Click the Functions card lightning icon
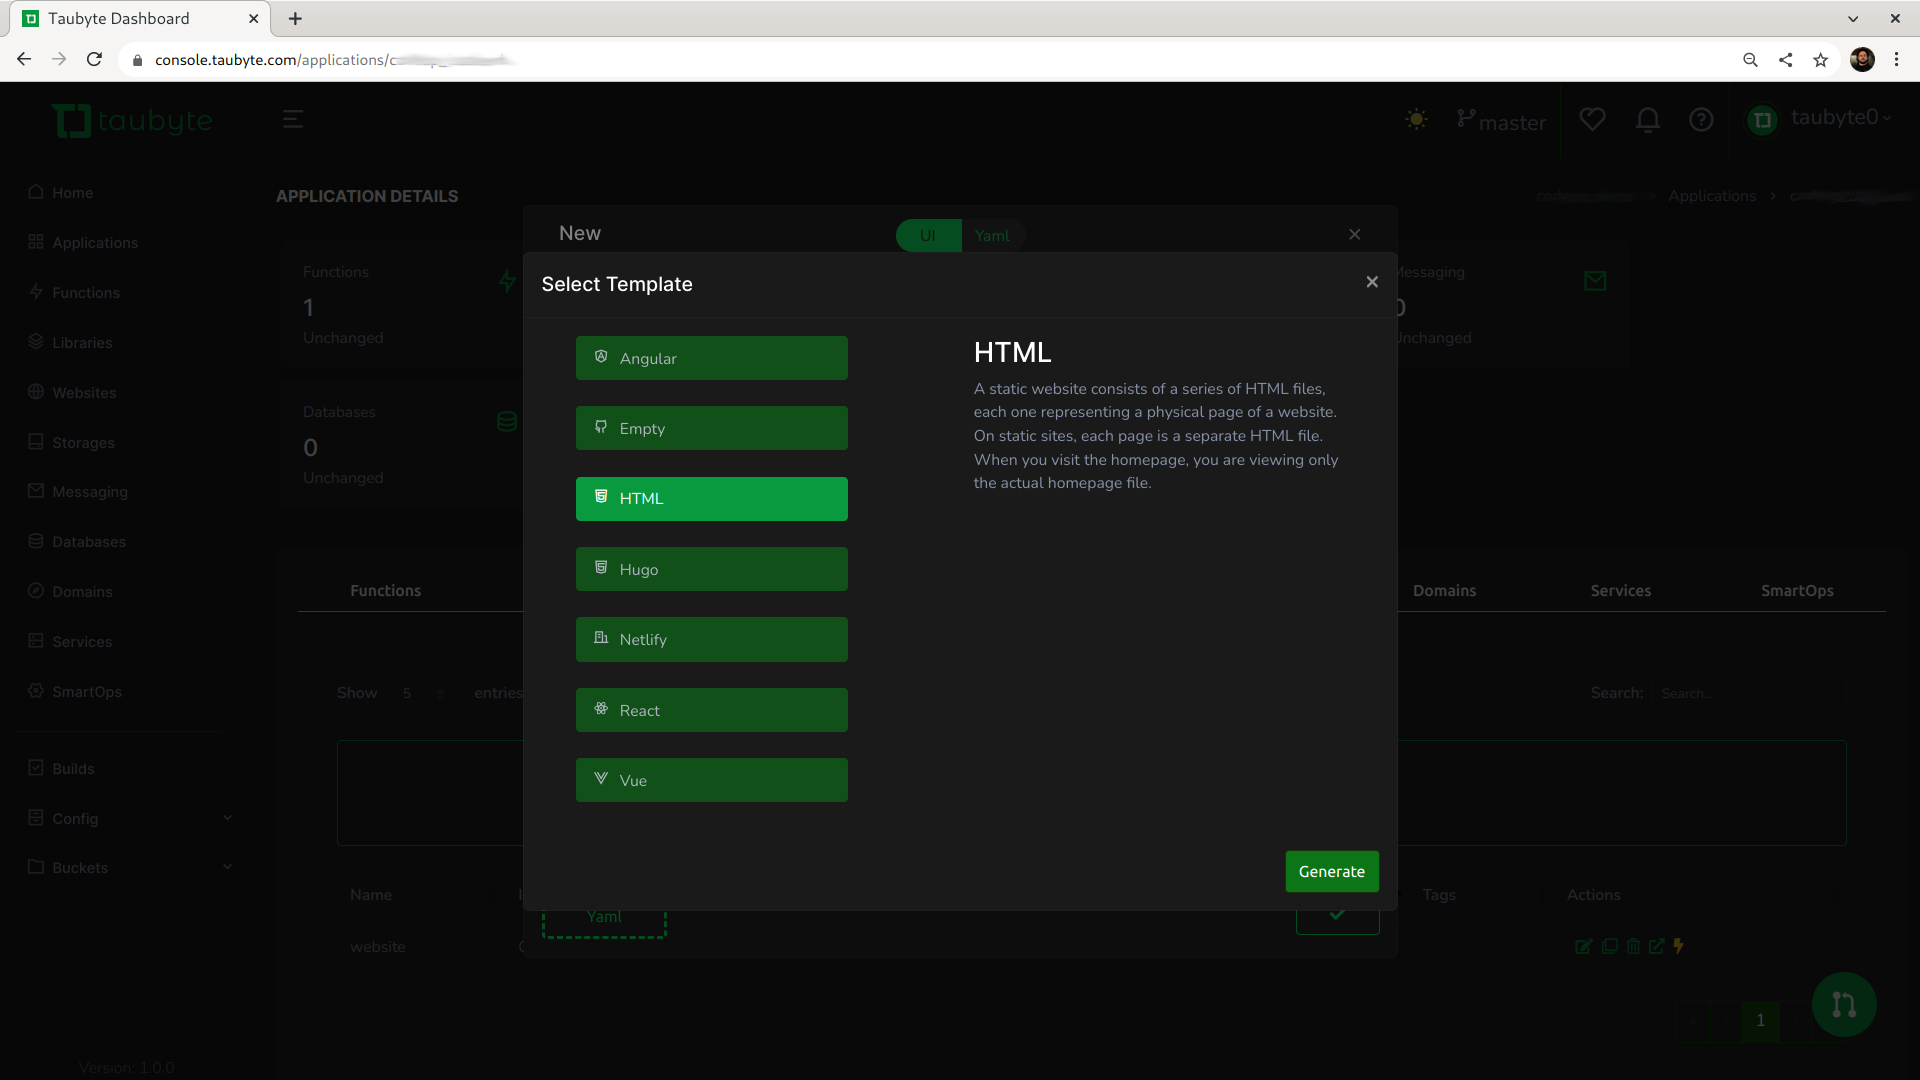Viewport: 1920px width, 1080px height. point(508,281)
